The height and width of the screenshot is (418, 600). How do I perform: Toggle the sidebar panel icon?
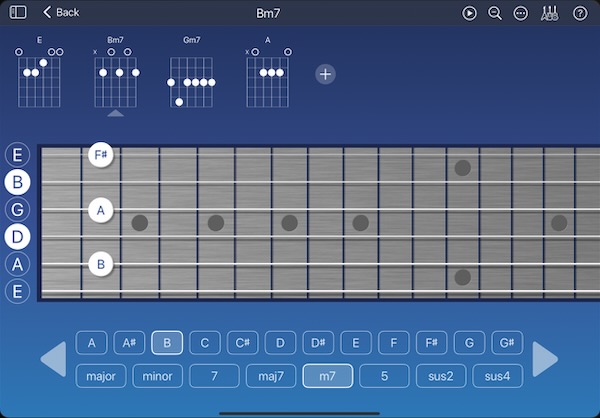point(18,13)
